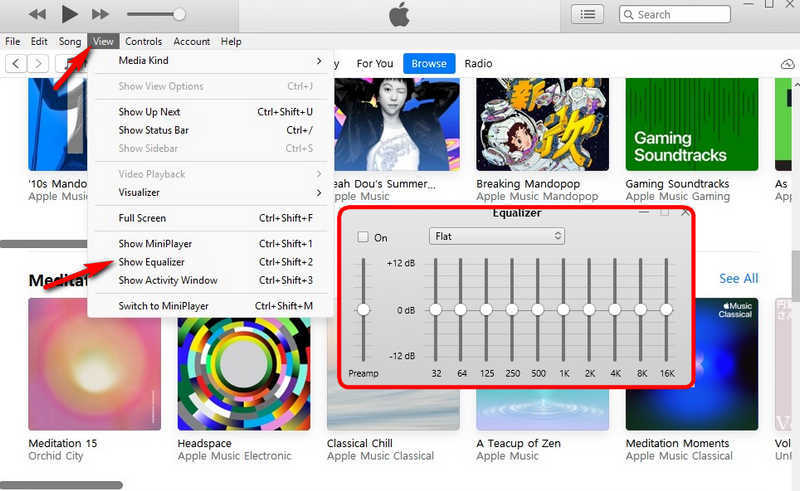Switch to the For You tab
800x491 pixels.
tap(375, 64)
